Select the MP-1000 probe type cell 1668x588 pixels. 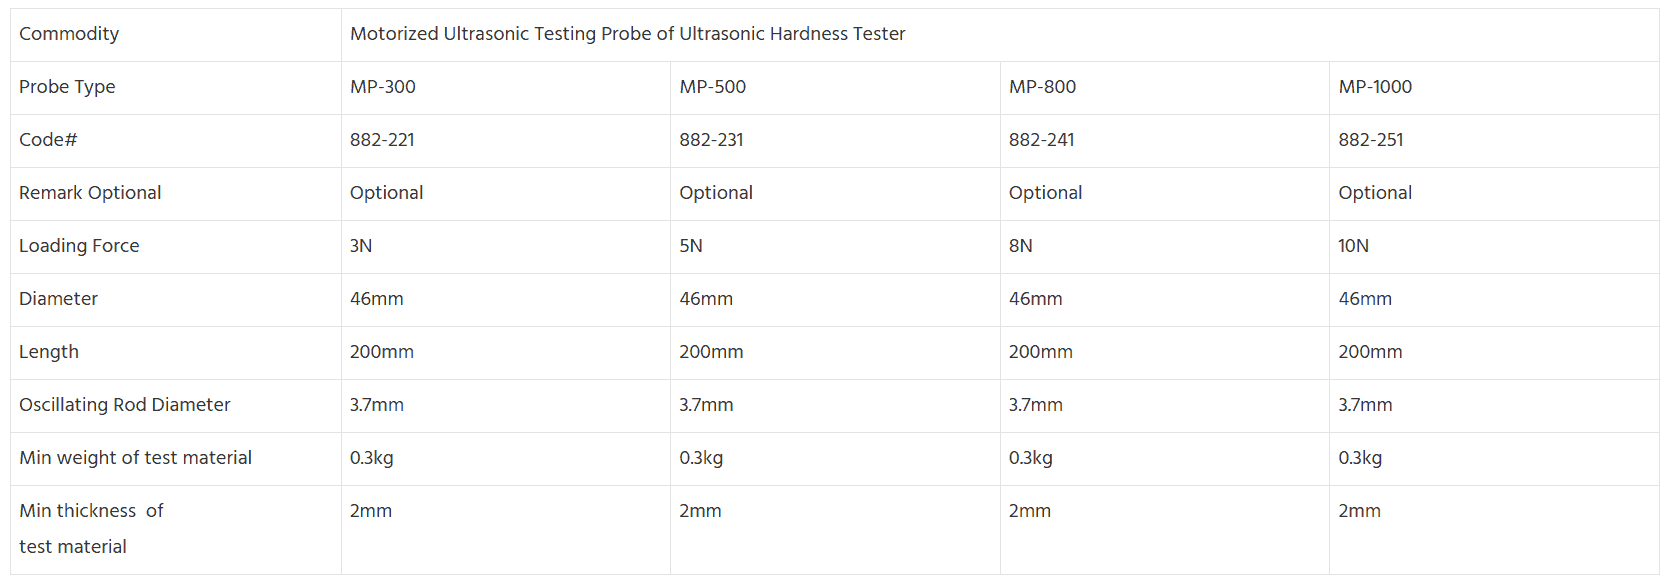tap(1375, 87)
